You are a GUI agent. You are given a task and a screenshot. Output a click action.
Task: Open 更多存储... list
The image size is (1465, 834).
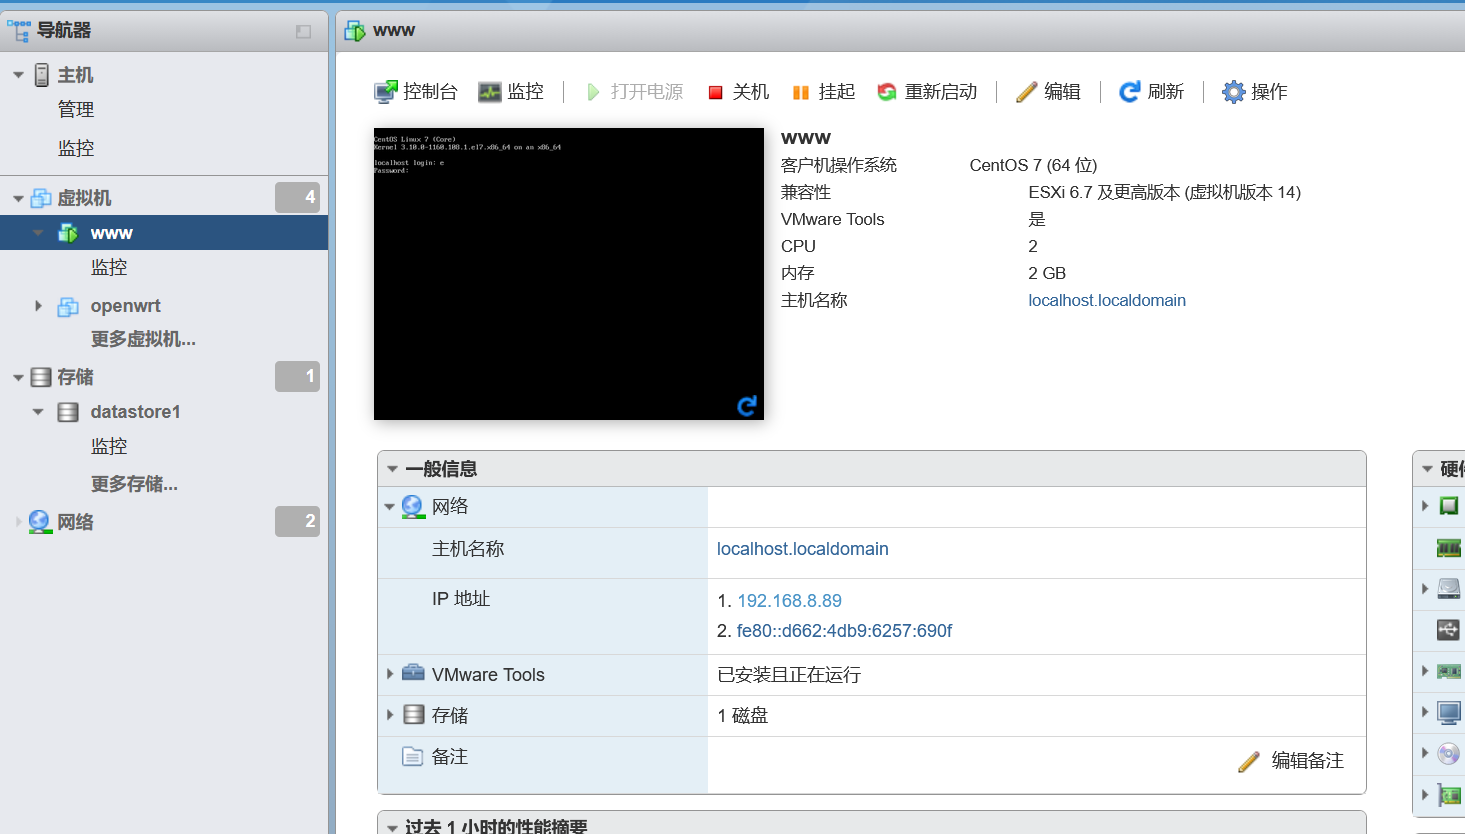click(134, 484)
